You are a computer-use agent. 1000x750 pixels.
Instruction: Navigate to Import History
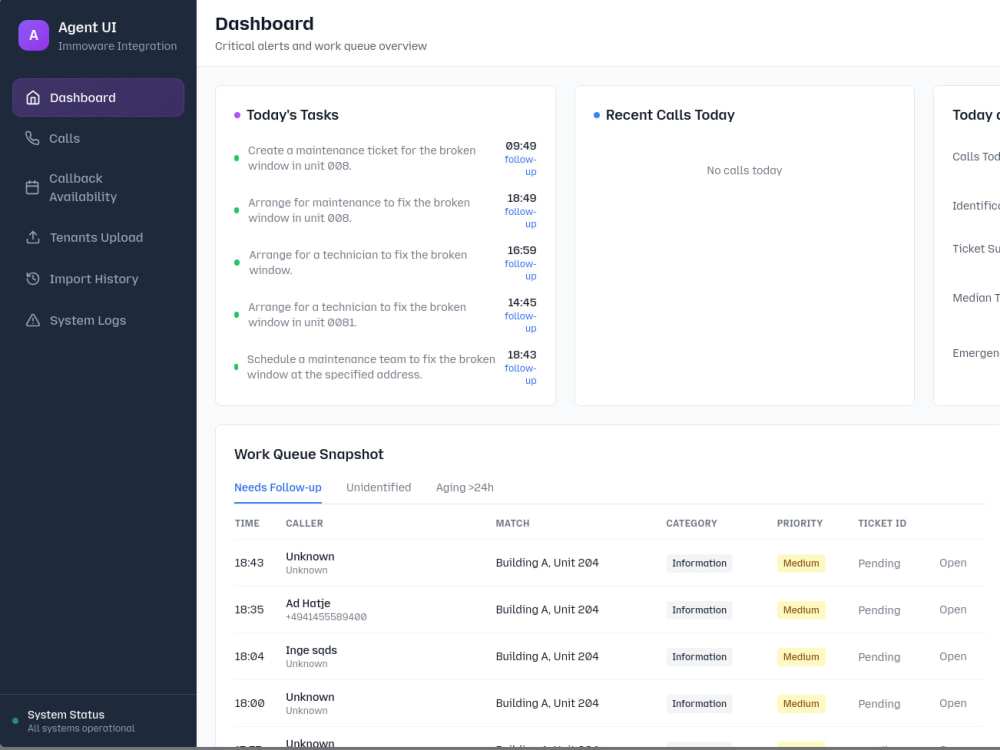[98, 279]
